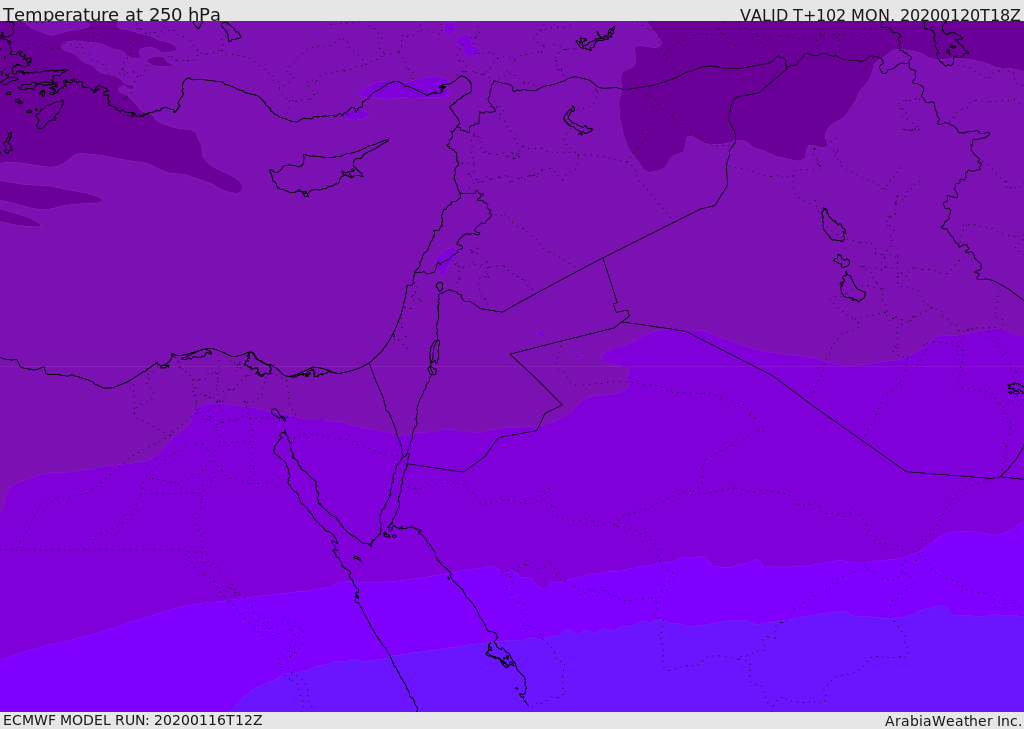Click the 'ECMWF MODEL RUN: 20200116T12Z' footer text
1024x729 pixels.
133,720
